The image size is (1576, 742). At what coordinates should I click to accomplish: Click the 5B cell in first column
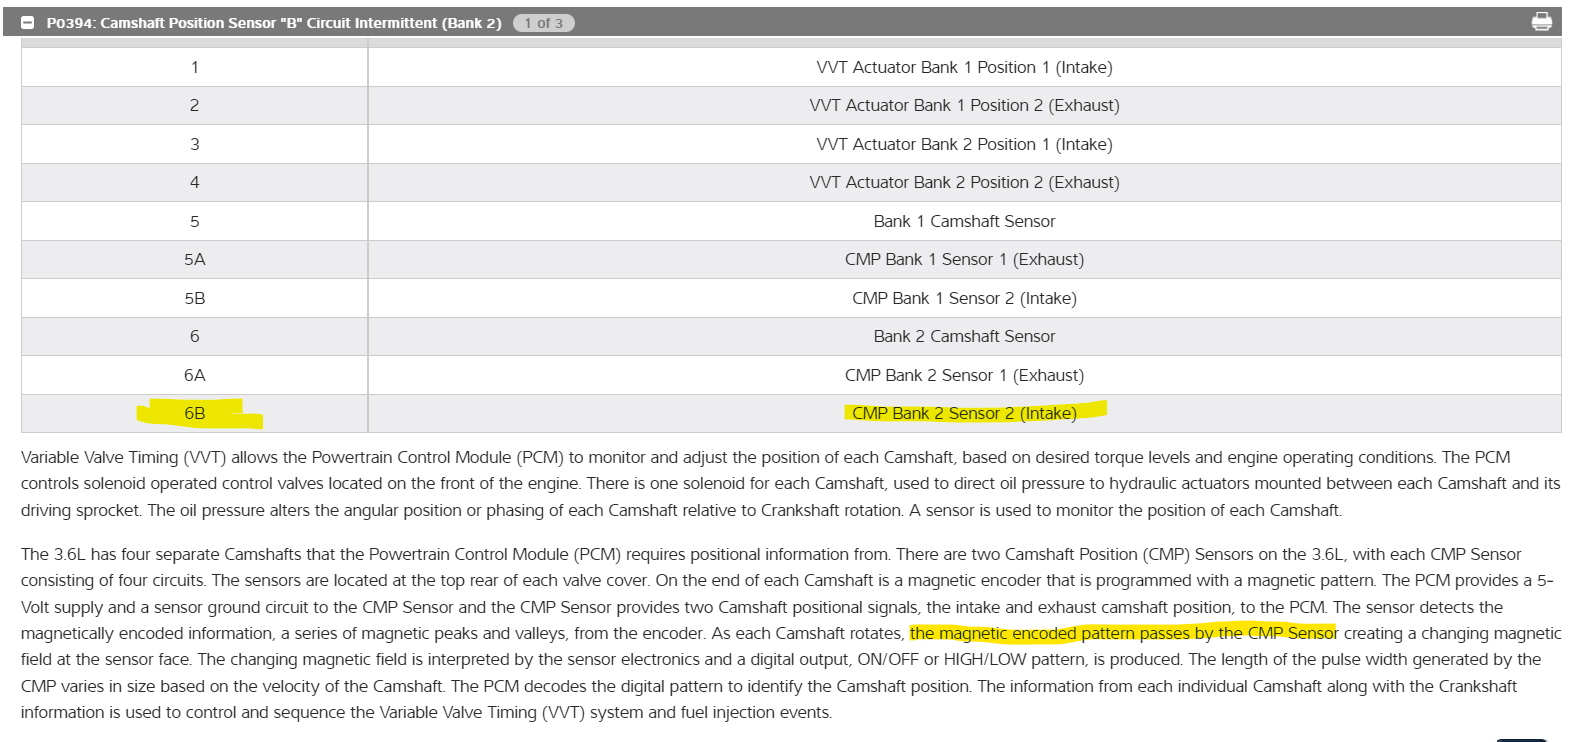point(195,298)
